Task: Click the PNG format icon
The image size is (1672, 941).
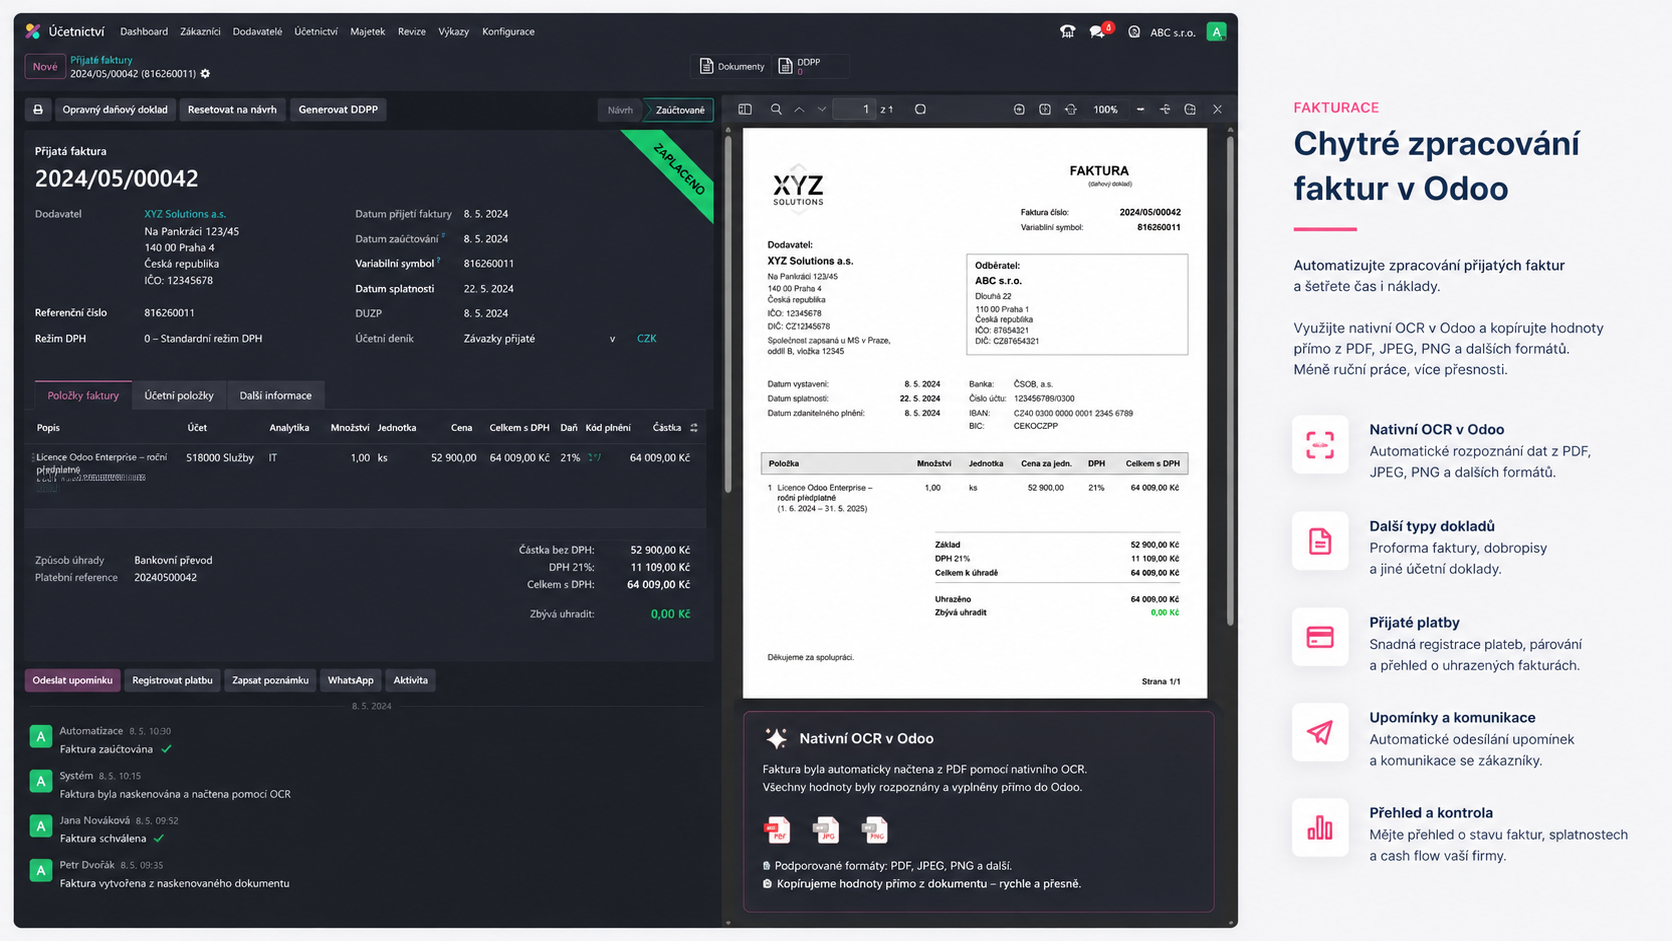Action: tap(875, 829)
